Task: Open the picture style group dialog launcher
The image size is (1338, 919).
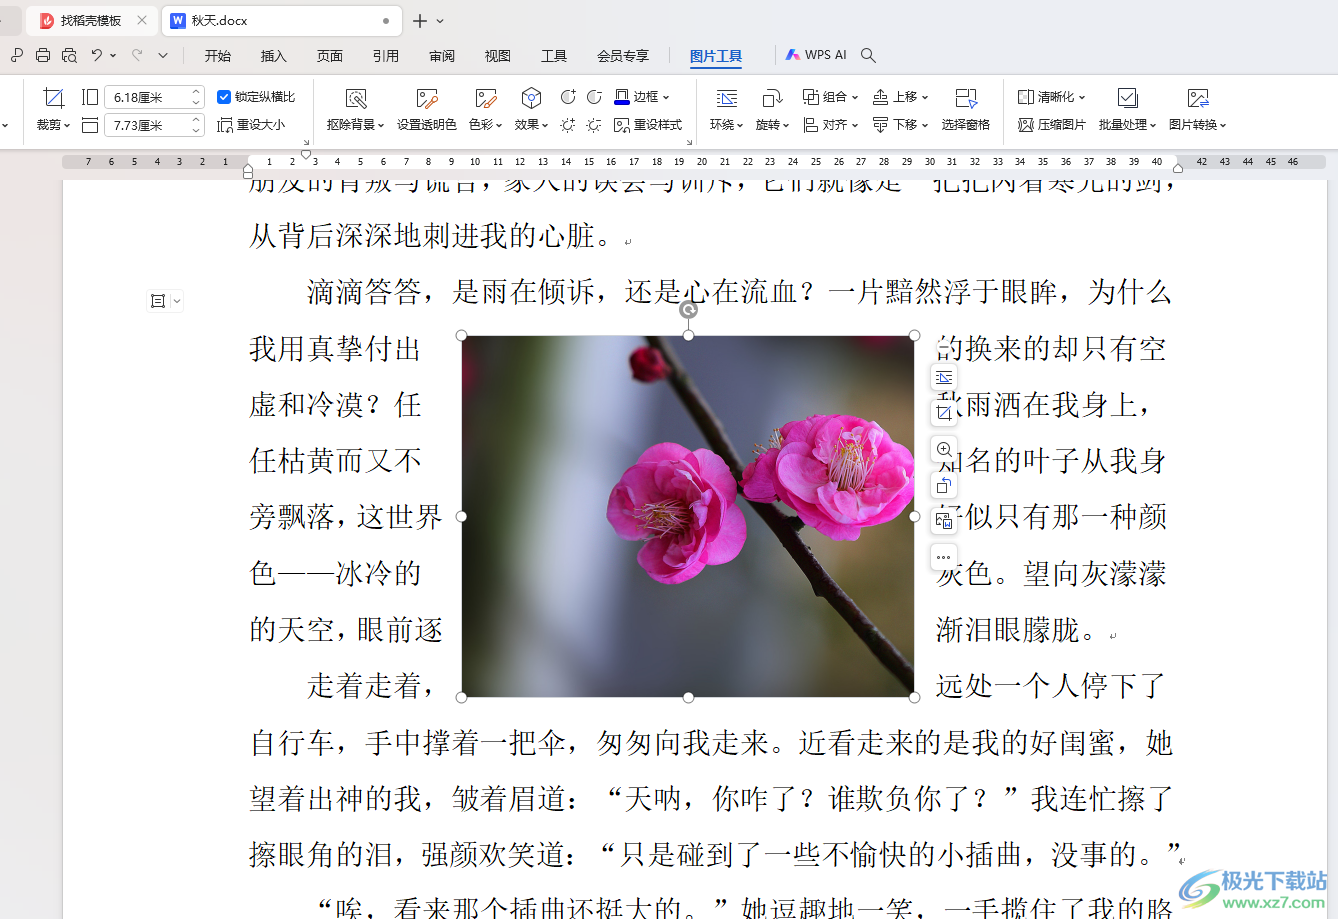Action: [689, 143]
